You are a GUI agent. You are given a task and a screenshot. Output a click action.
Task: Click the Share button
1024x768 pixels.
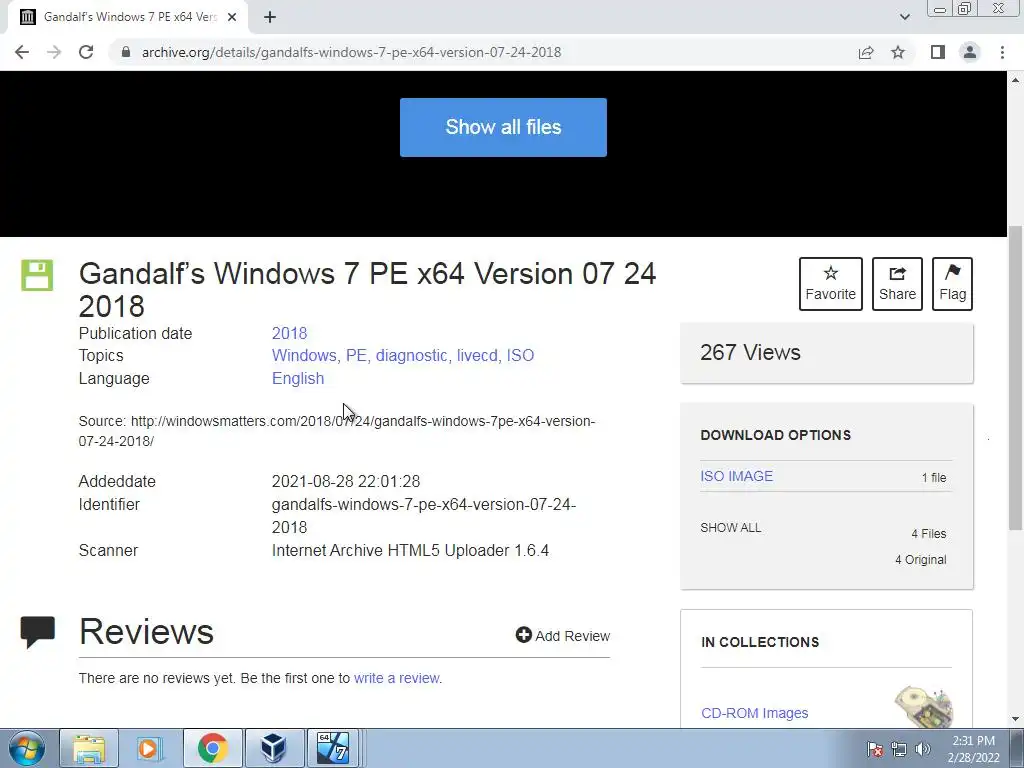tap(897, 284)
